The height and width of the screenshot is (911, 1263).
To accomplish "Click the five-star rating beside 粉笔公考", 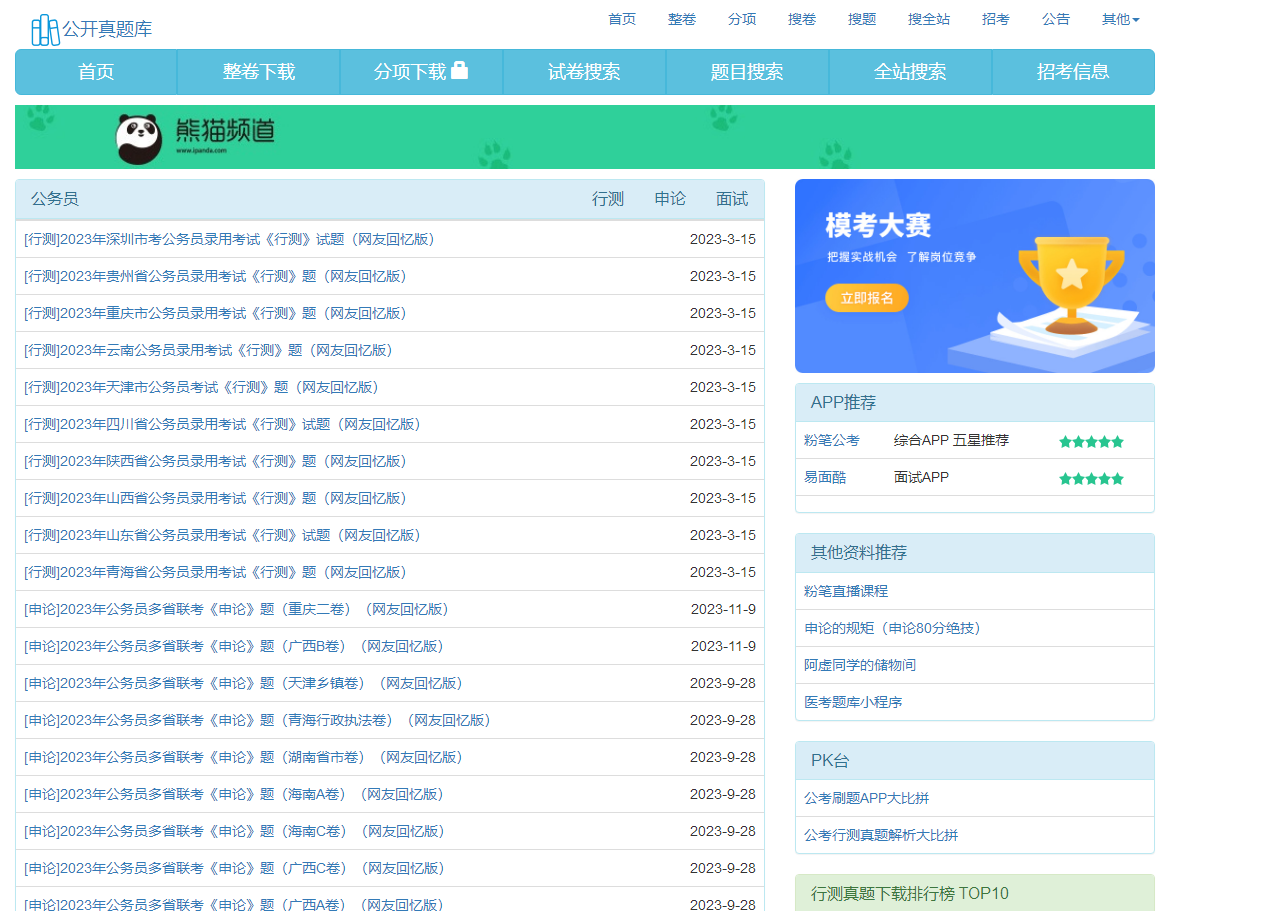I will tap(1091, 440).
